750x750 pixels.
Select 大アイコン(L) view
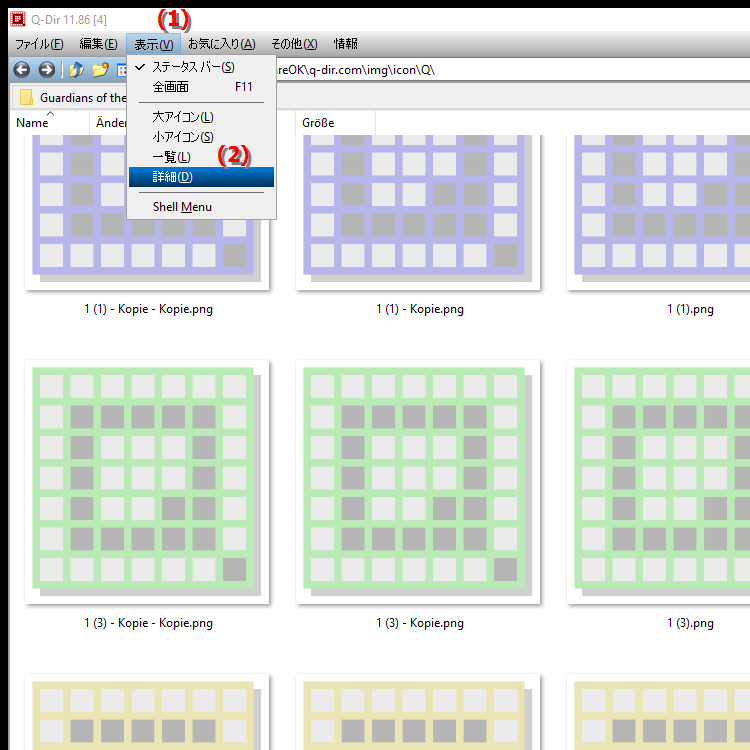(201, 117)
